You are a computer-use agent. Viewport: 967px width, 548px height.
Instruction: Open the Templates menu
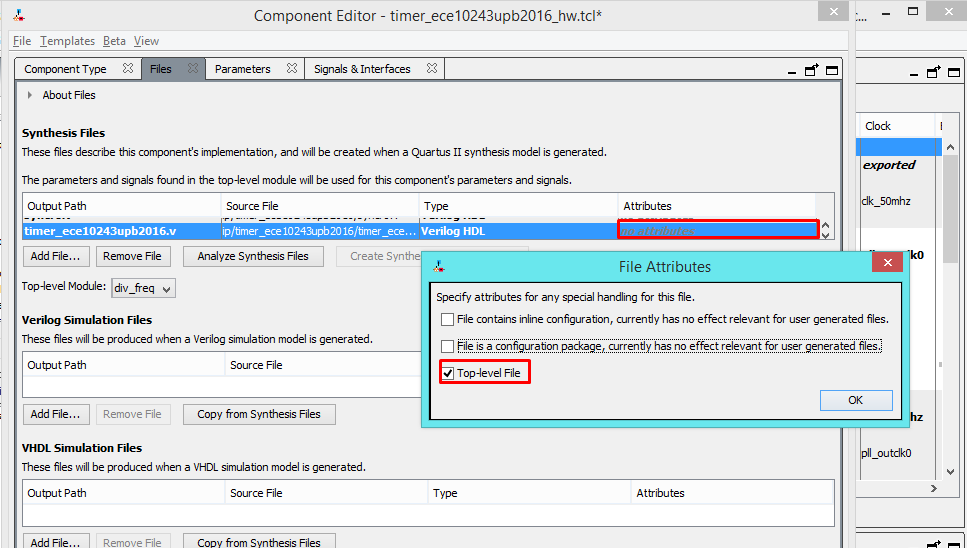[67, 41]
